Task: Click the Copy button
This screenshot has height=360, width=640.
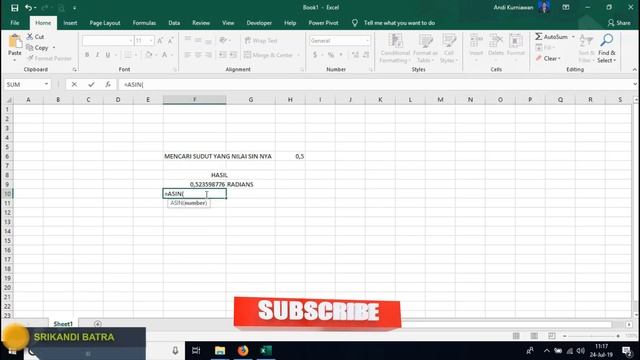Action: (x=38, y=48)
